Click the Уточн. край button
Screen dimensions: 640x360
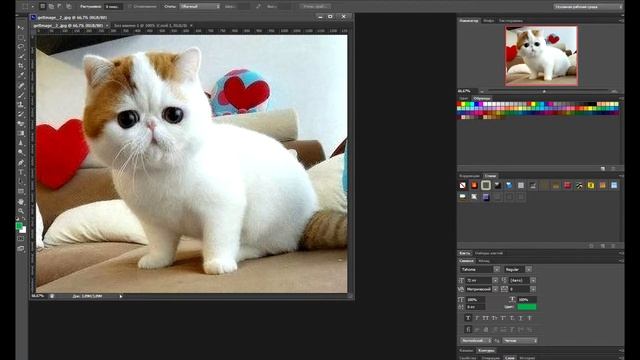pyautogui.click(x=315, y=7)
